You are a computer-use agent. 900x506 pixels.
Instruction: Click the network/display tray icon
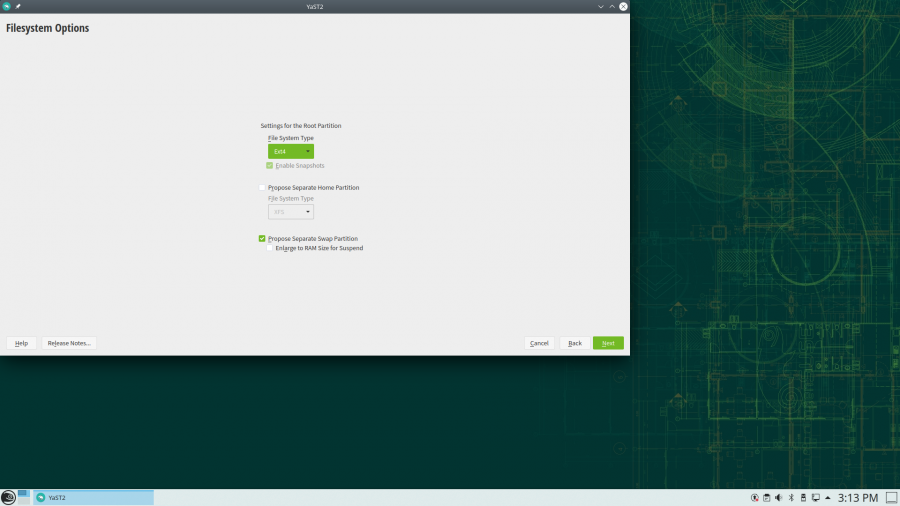pyautogui.click(x=815, y=497)
